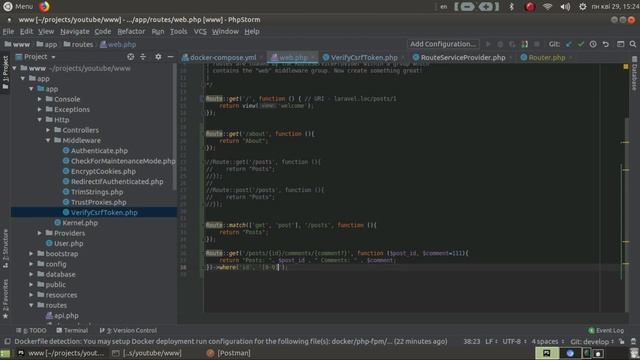640x360 pixels.
Task: Click the Git develop branch widget
Action: pos(592,342)
